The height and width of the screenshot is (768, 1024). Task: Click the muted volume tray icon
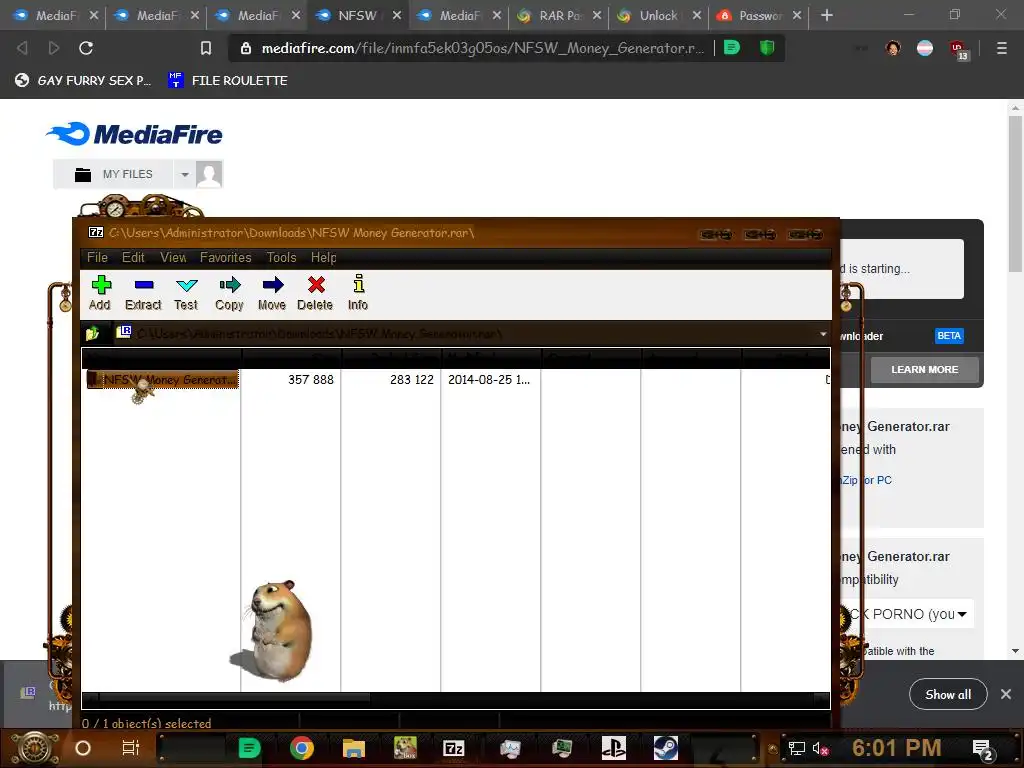coord(820,748)
